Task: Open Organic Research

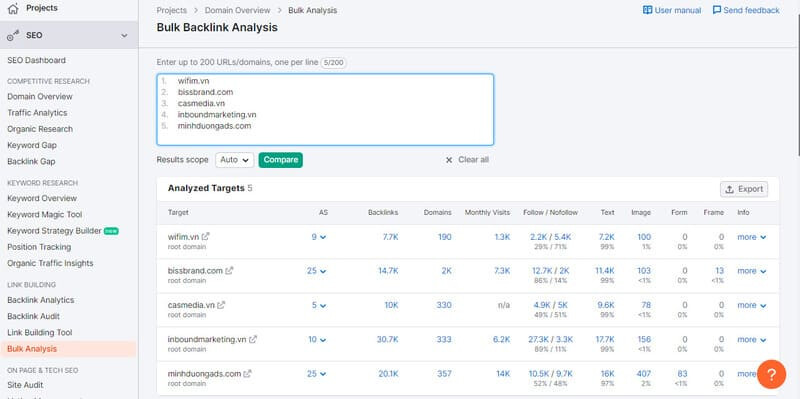Action: pyautogui.click(x=40, y=129)
